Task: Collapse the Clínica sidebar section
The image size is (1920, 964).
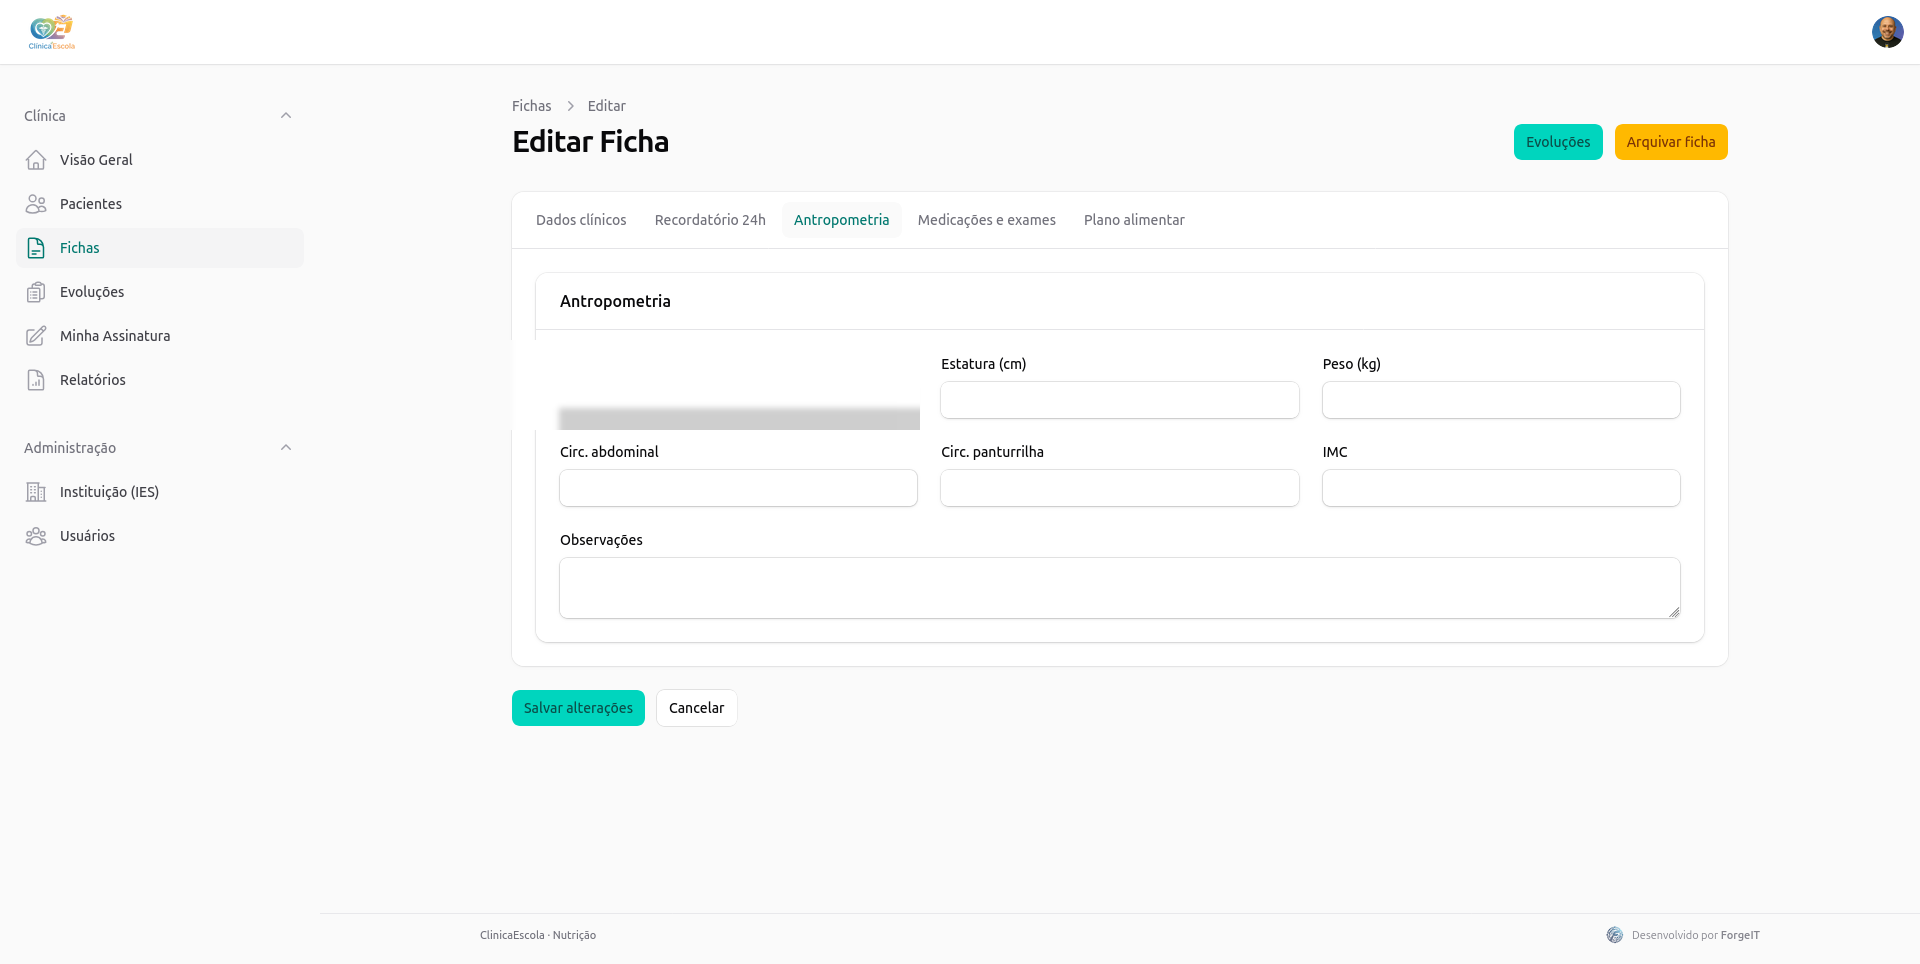Action: point(286,116)
